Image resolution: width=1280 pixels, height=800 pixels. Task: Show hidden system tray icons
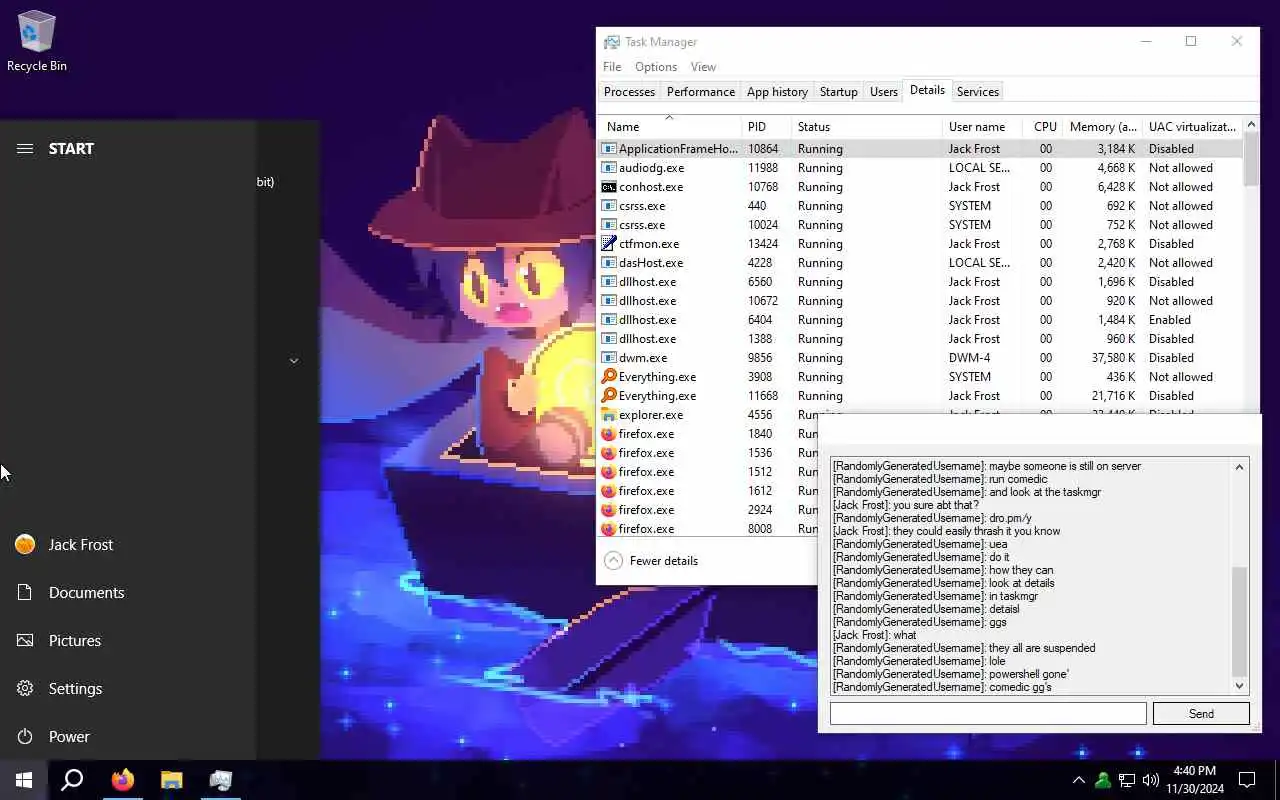(x=1078, y=780)
